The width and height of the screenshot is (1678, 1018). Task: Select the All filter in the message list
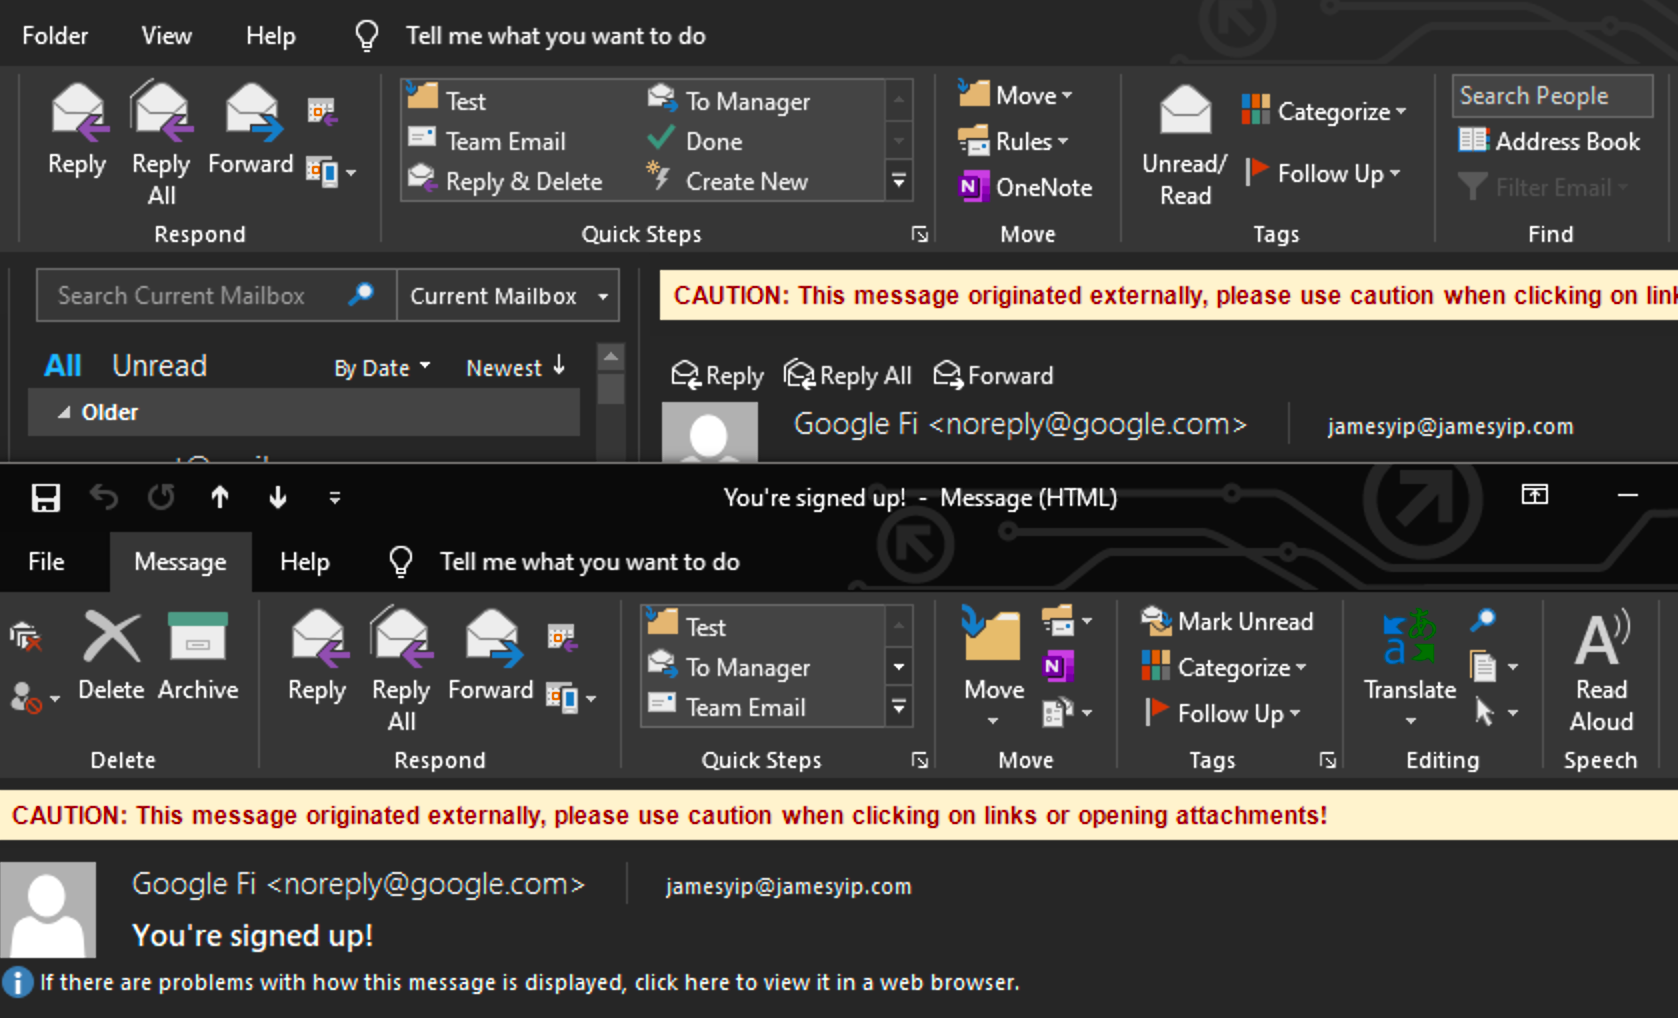pyautogui.click(x=63, y=365)
